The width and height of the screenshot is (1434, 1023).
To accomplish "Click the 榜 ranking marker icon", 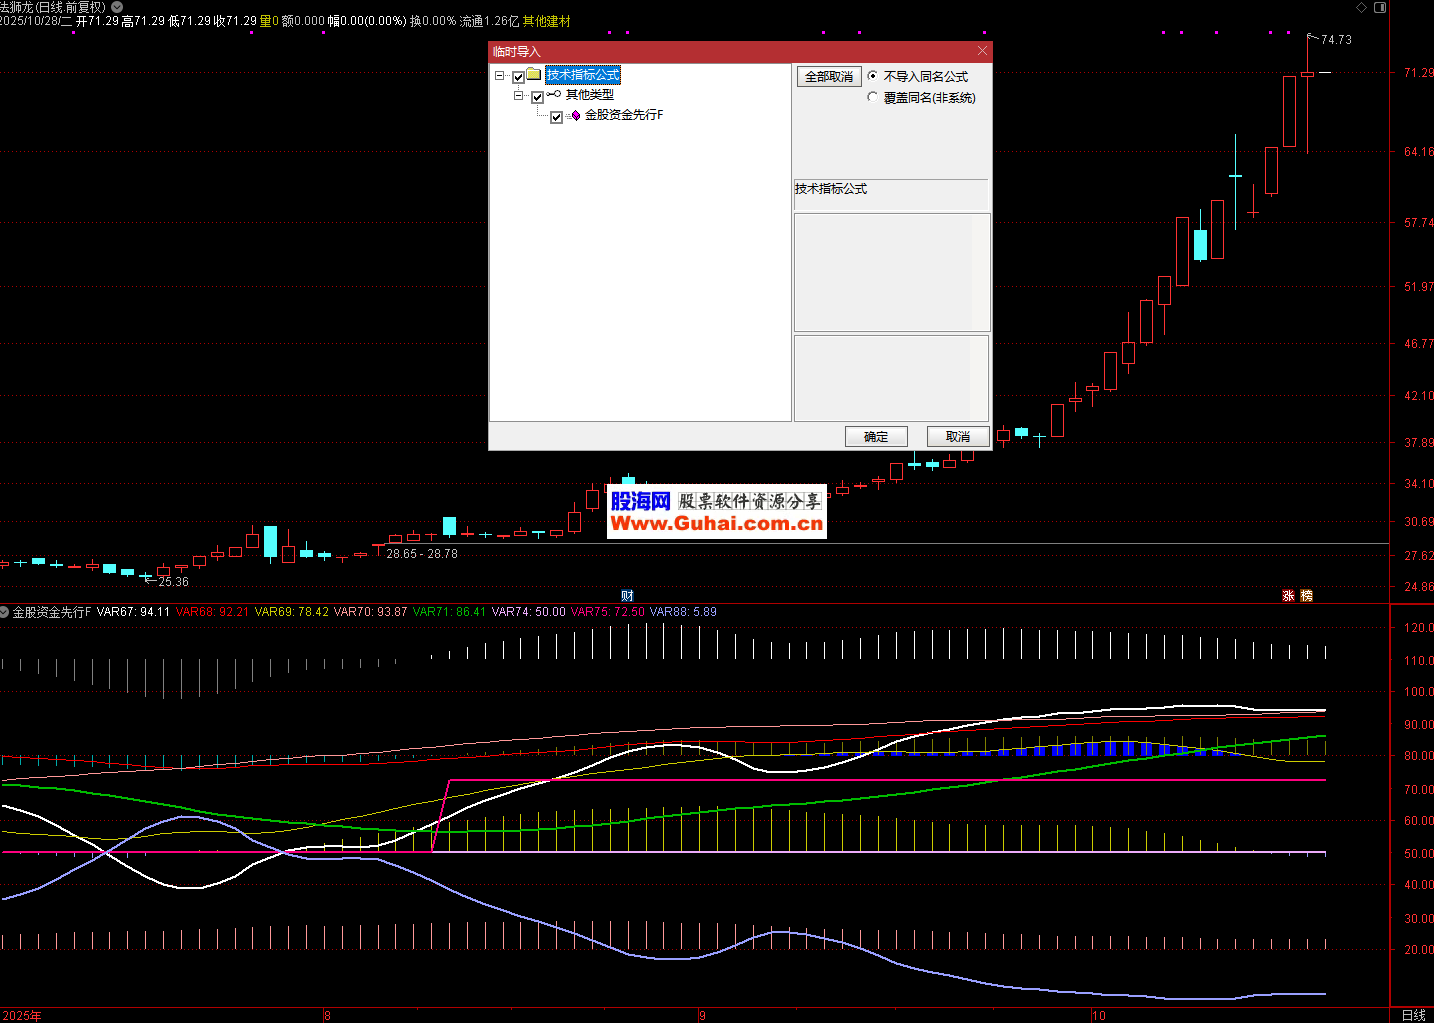I will pyautogui.click(x=1306, y=596).
